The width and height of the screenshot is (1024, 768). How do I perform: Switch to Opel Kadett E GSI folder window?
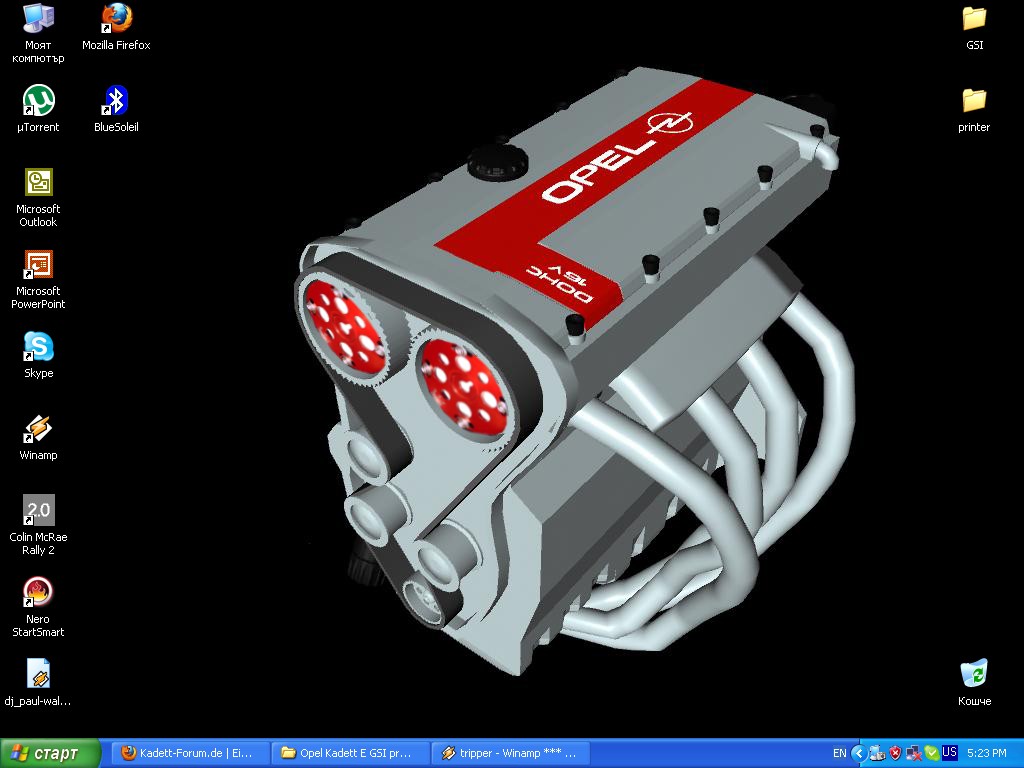351,753
